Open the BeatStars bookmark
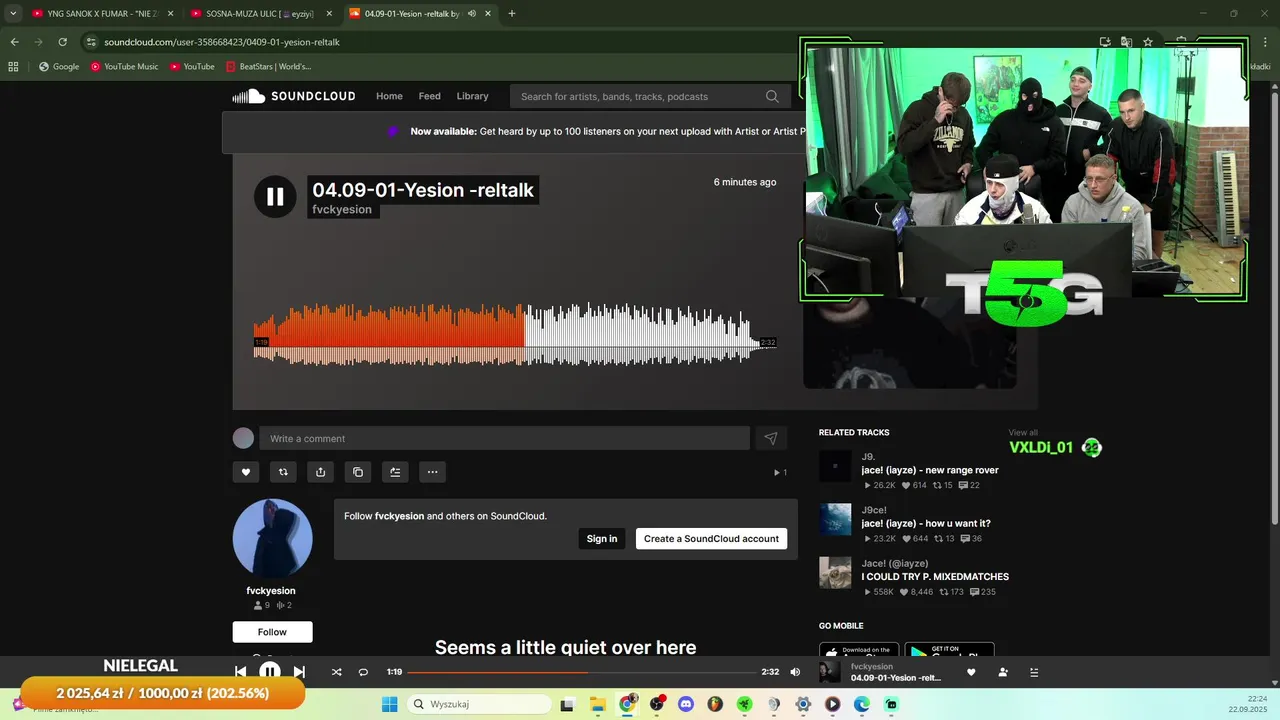This screenshot has height=720, width=1280. coord(268,67)
